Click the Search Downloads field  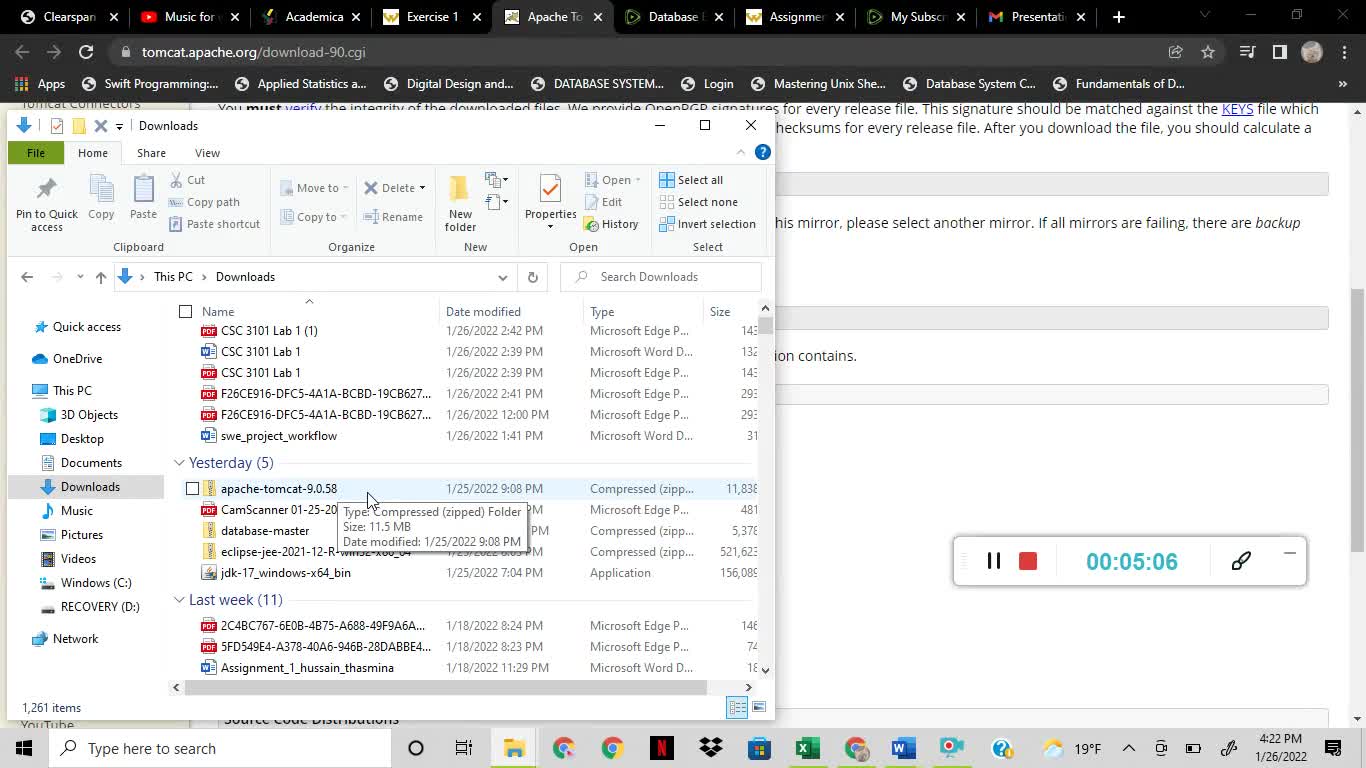[x=661, y=277]
